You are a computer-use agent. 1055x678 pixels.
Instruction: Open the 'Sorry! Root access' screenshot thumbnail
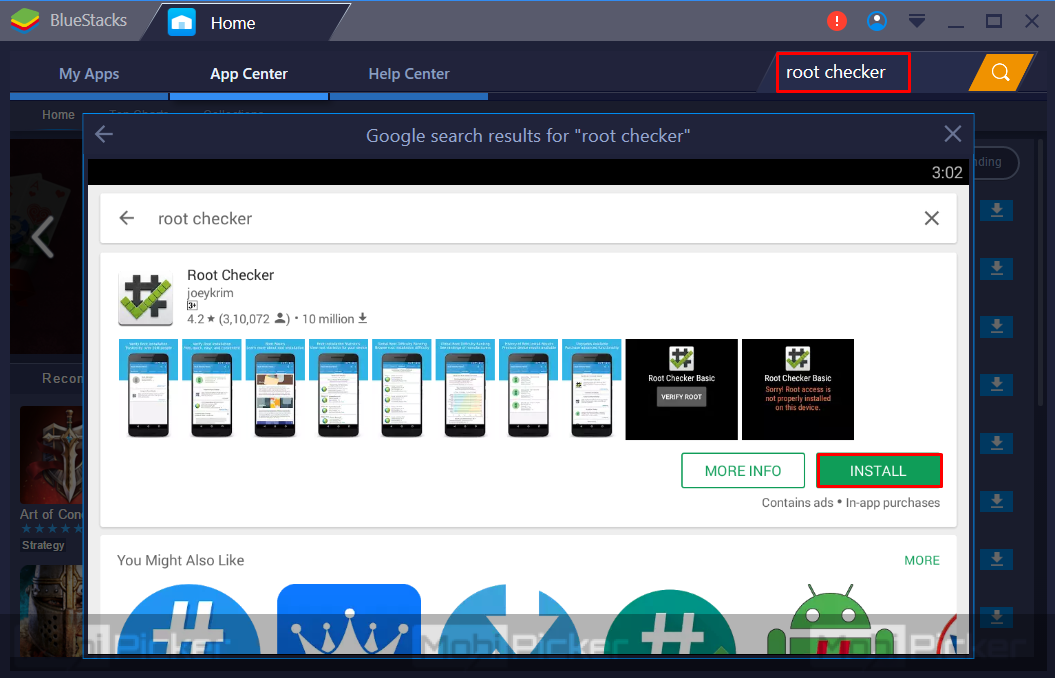[798, 389]
